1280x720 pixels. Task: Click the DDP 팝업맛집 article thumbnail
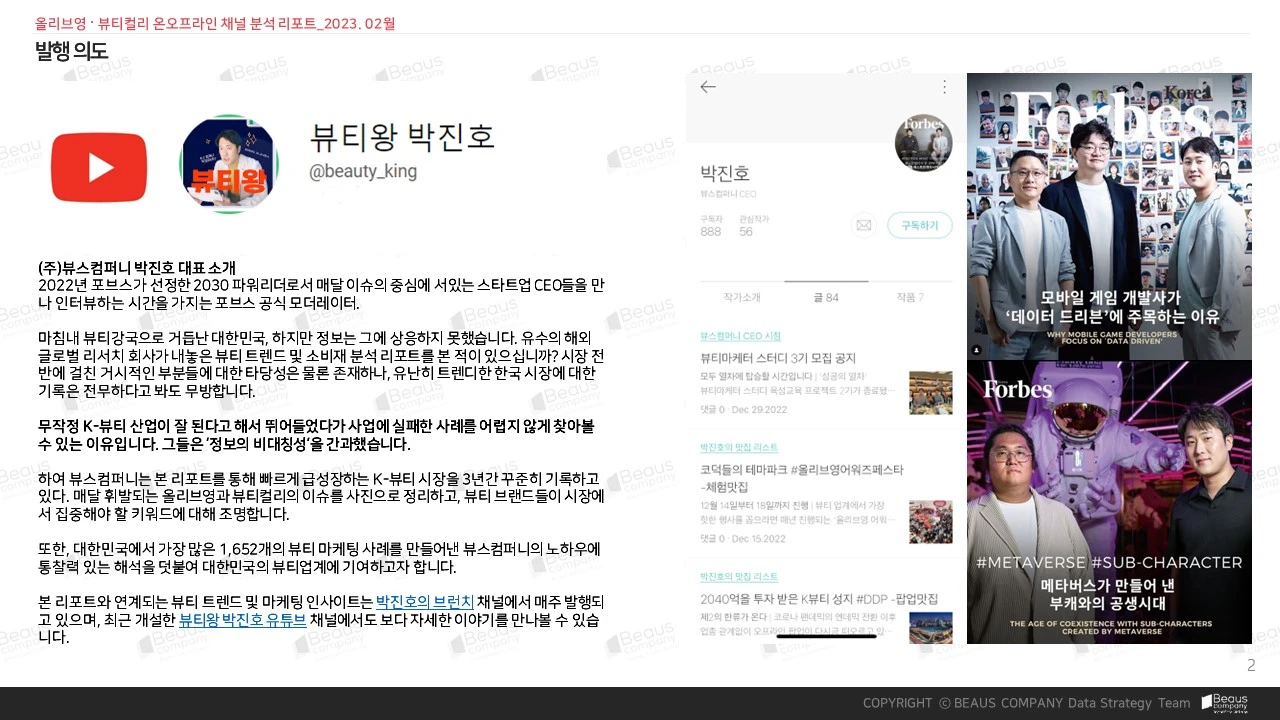click(930, 627)
